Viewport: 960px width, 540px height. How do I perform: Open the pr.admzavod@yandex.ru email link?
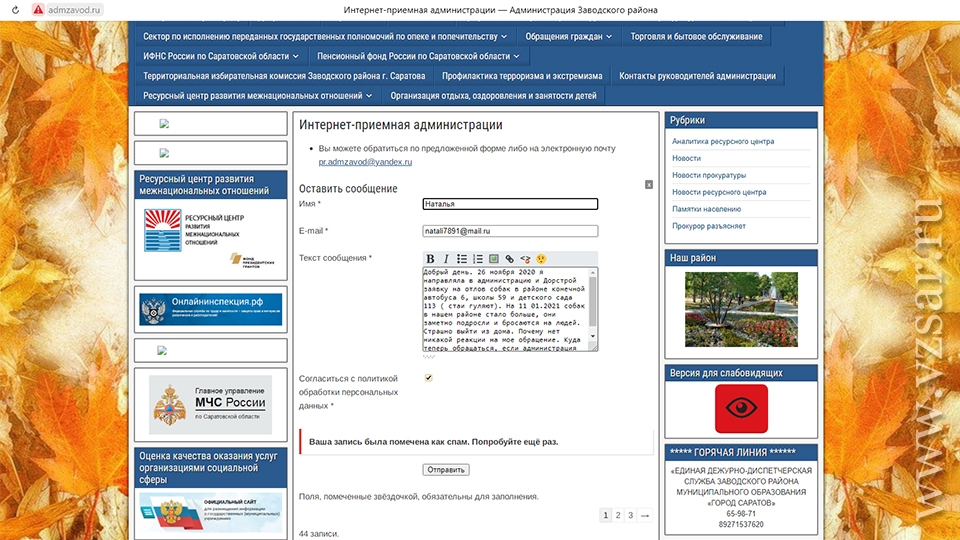point(365,162)
